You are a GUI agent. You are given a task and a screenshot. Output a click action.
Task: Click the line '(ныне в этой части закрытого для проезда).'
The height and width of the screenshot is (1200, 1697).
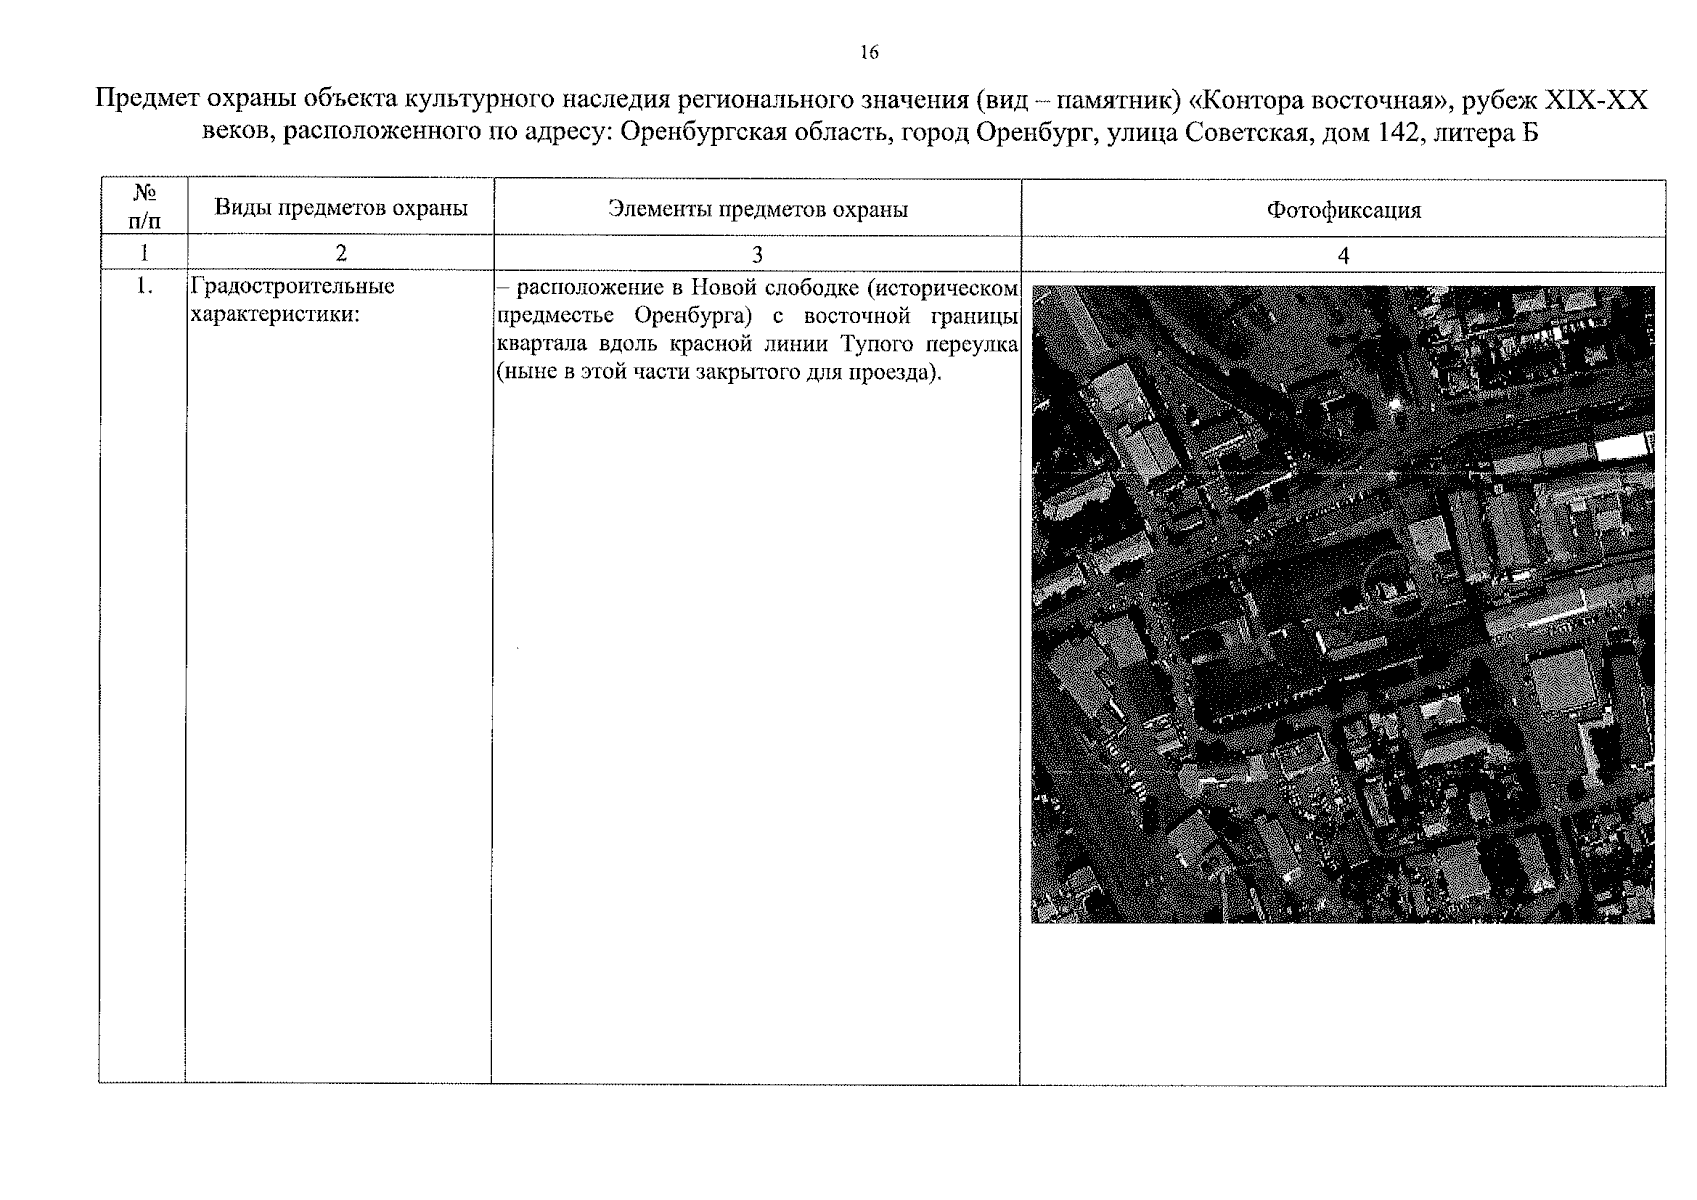[x=720, y=373]
